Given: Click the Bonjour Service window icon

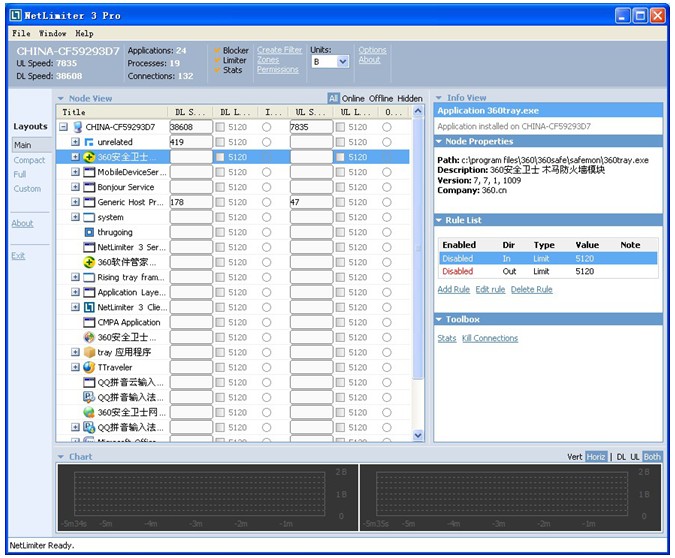Looking at the screenshot, I should point(89,187).
